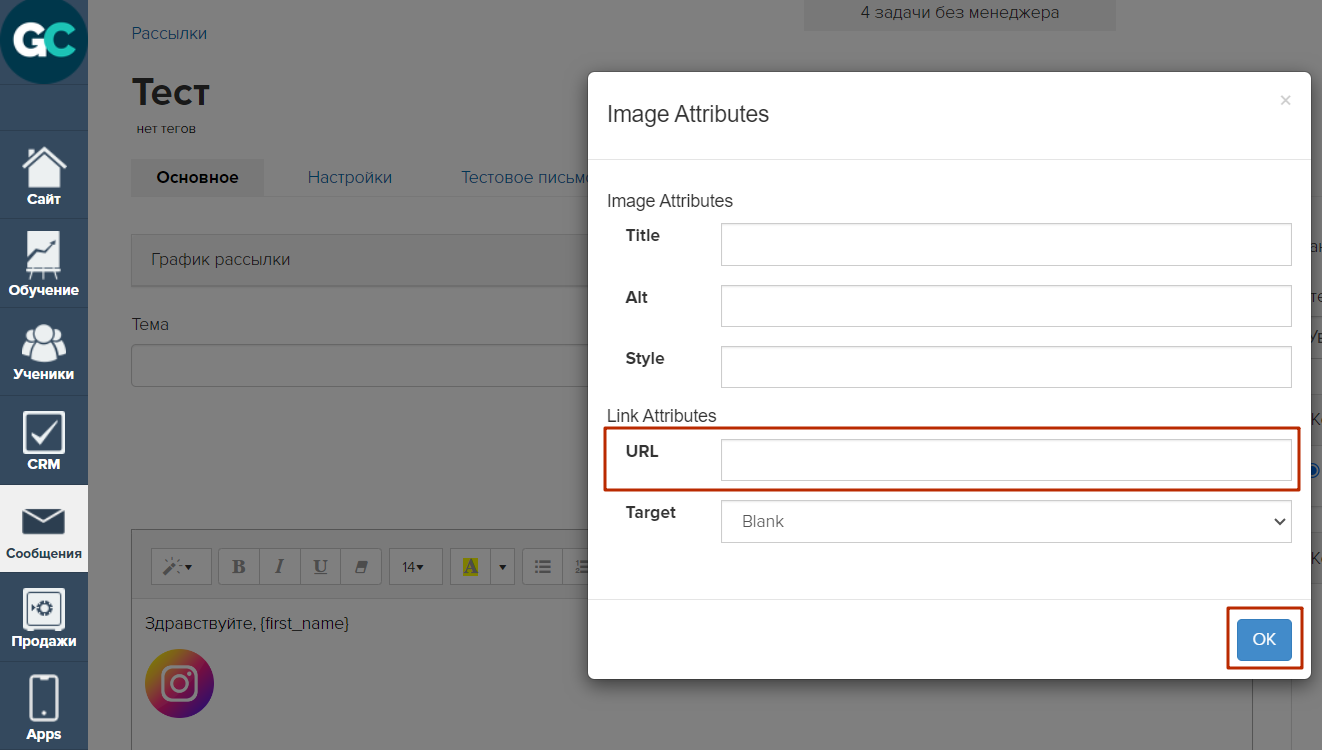Open the Ученики sidebar section
The image size is (1322, 750).
point(44,352)
